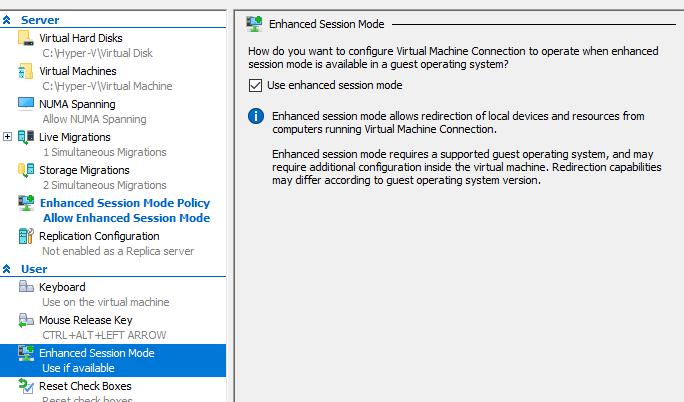The height and width of the screenshot is (402, 684).
Task: Click the Reset Check Boxes icon
Action: [x=26, y=386]
